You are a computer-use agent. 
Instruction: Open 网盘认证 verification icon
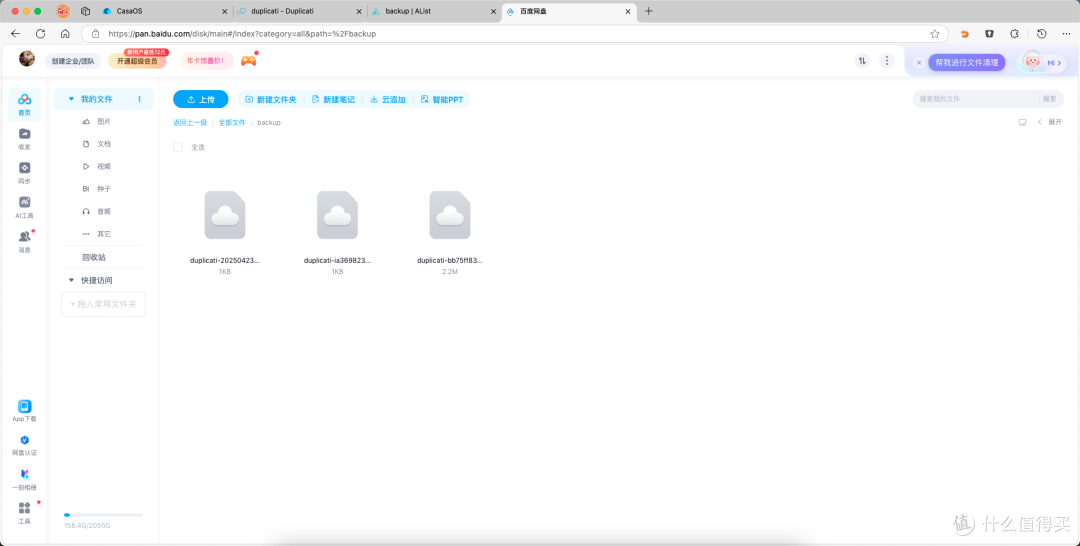[25, 445]
